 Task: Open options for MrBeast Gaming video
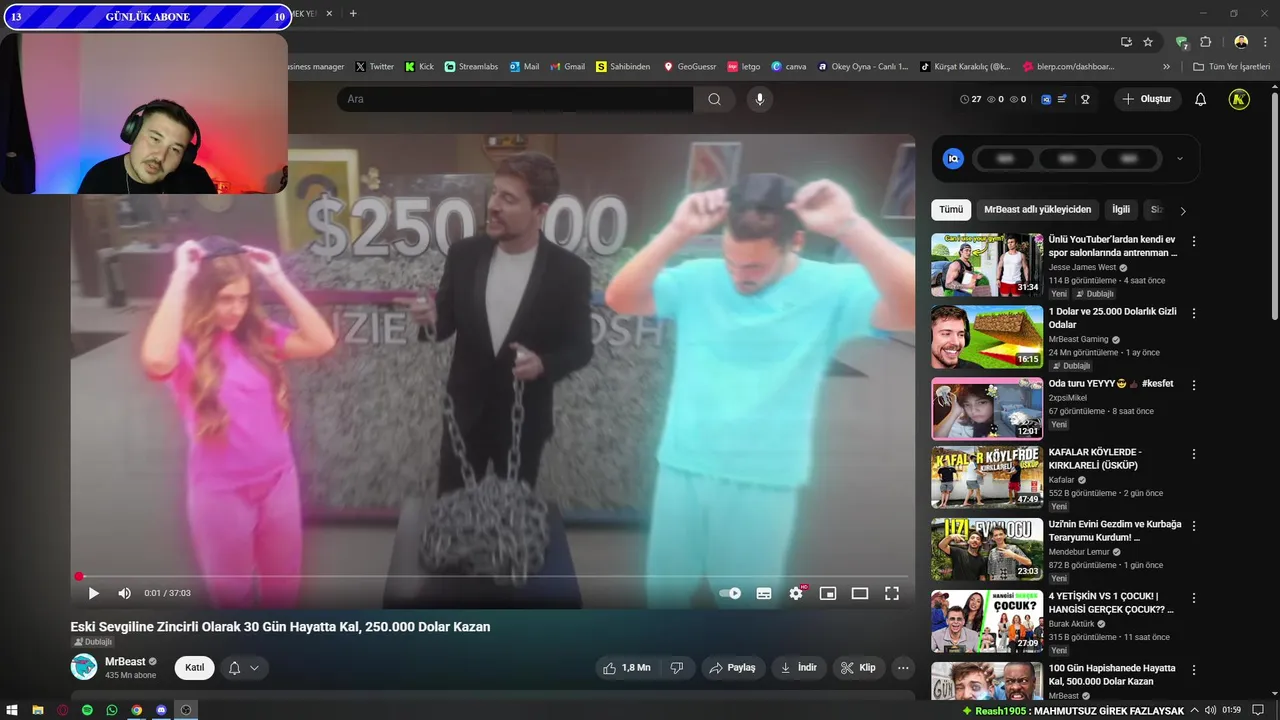[x=1193, y=313]
